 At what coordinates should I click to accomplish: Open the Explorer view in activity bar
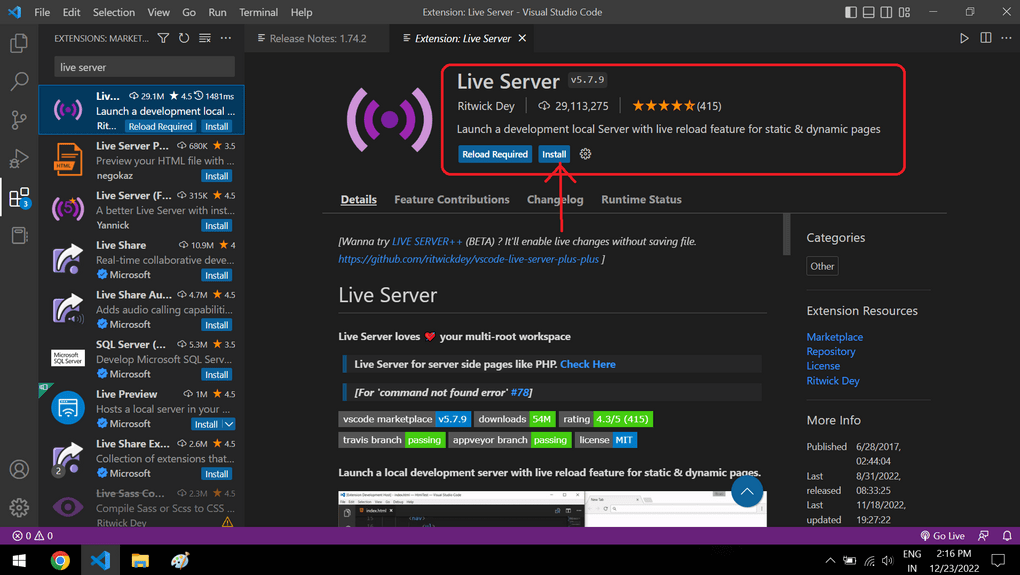(19, 43)
